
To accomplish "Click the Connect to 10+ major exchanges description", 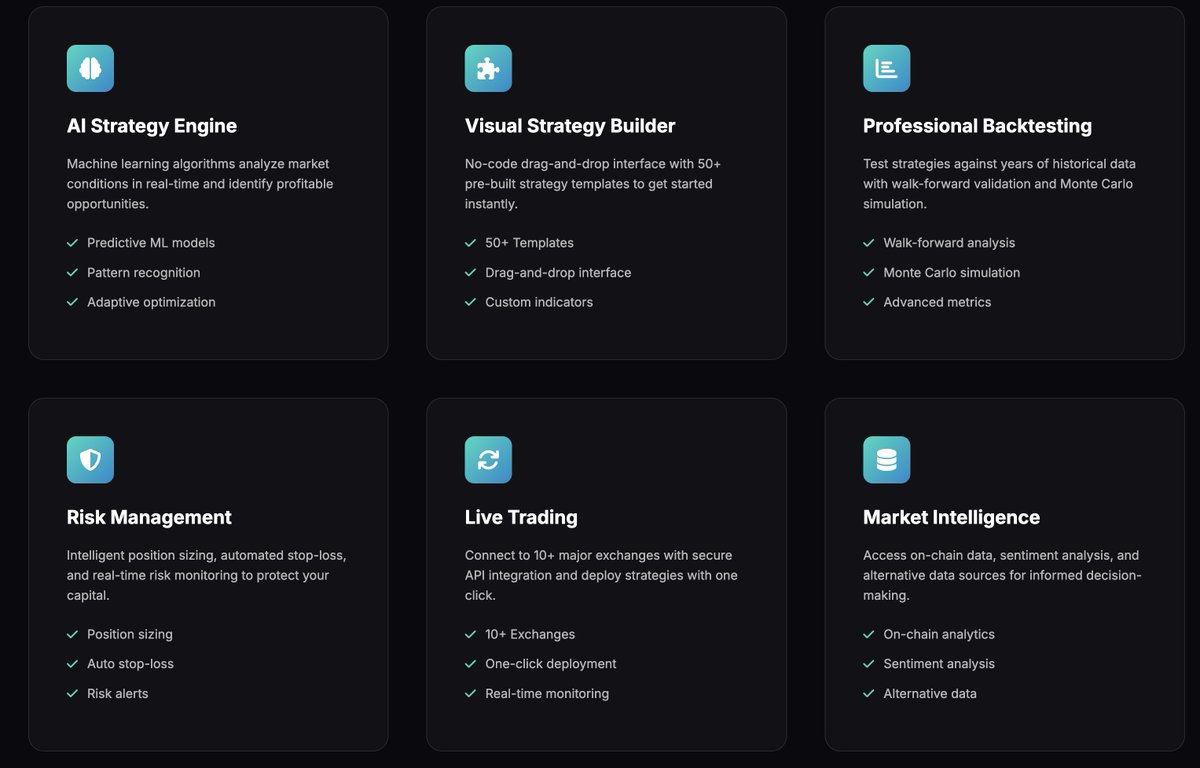I will click(601, 575).
